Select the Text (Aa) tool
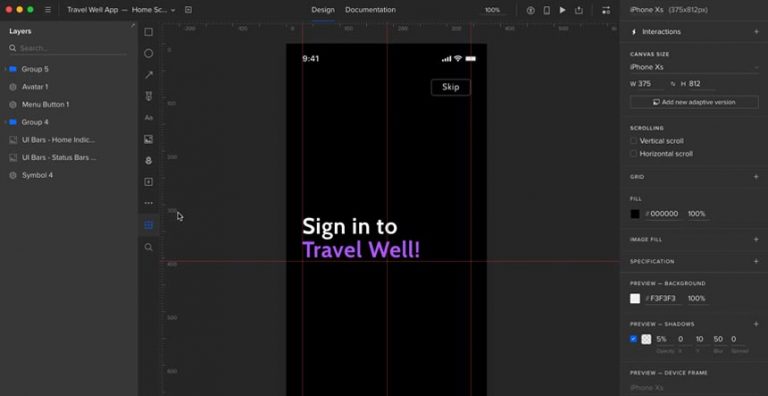768x396 pixels. tap(148, 118)
